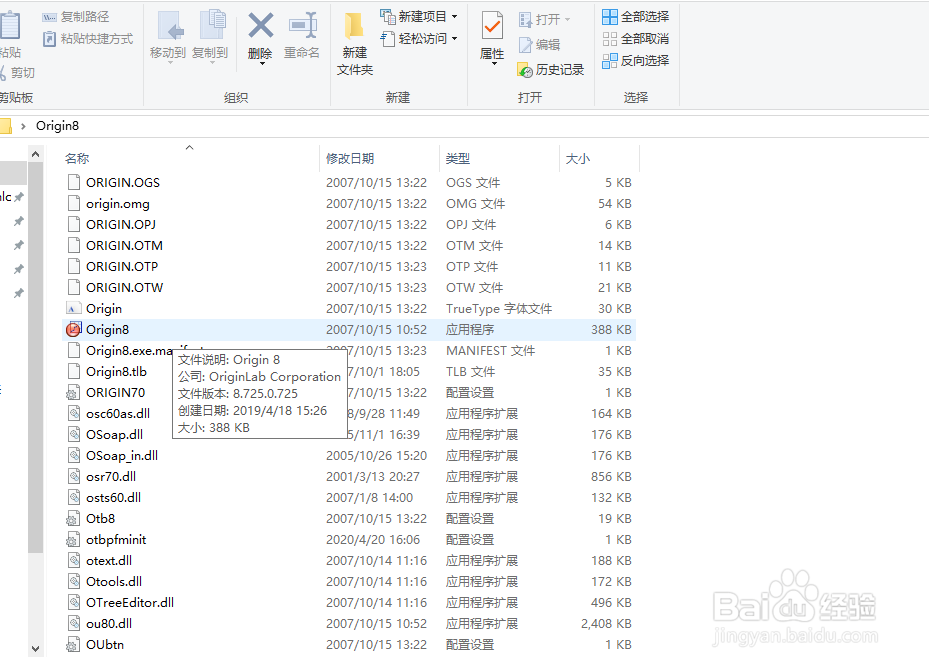Sort by the 名称 (Name) column header
929x668 pixels.
(x=77, y=158)
